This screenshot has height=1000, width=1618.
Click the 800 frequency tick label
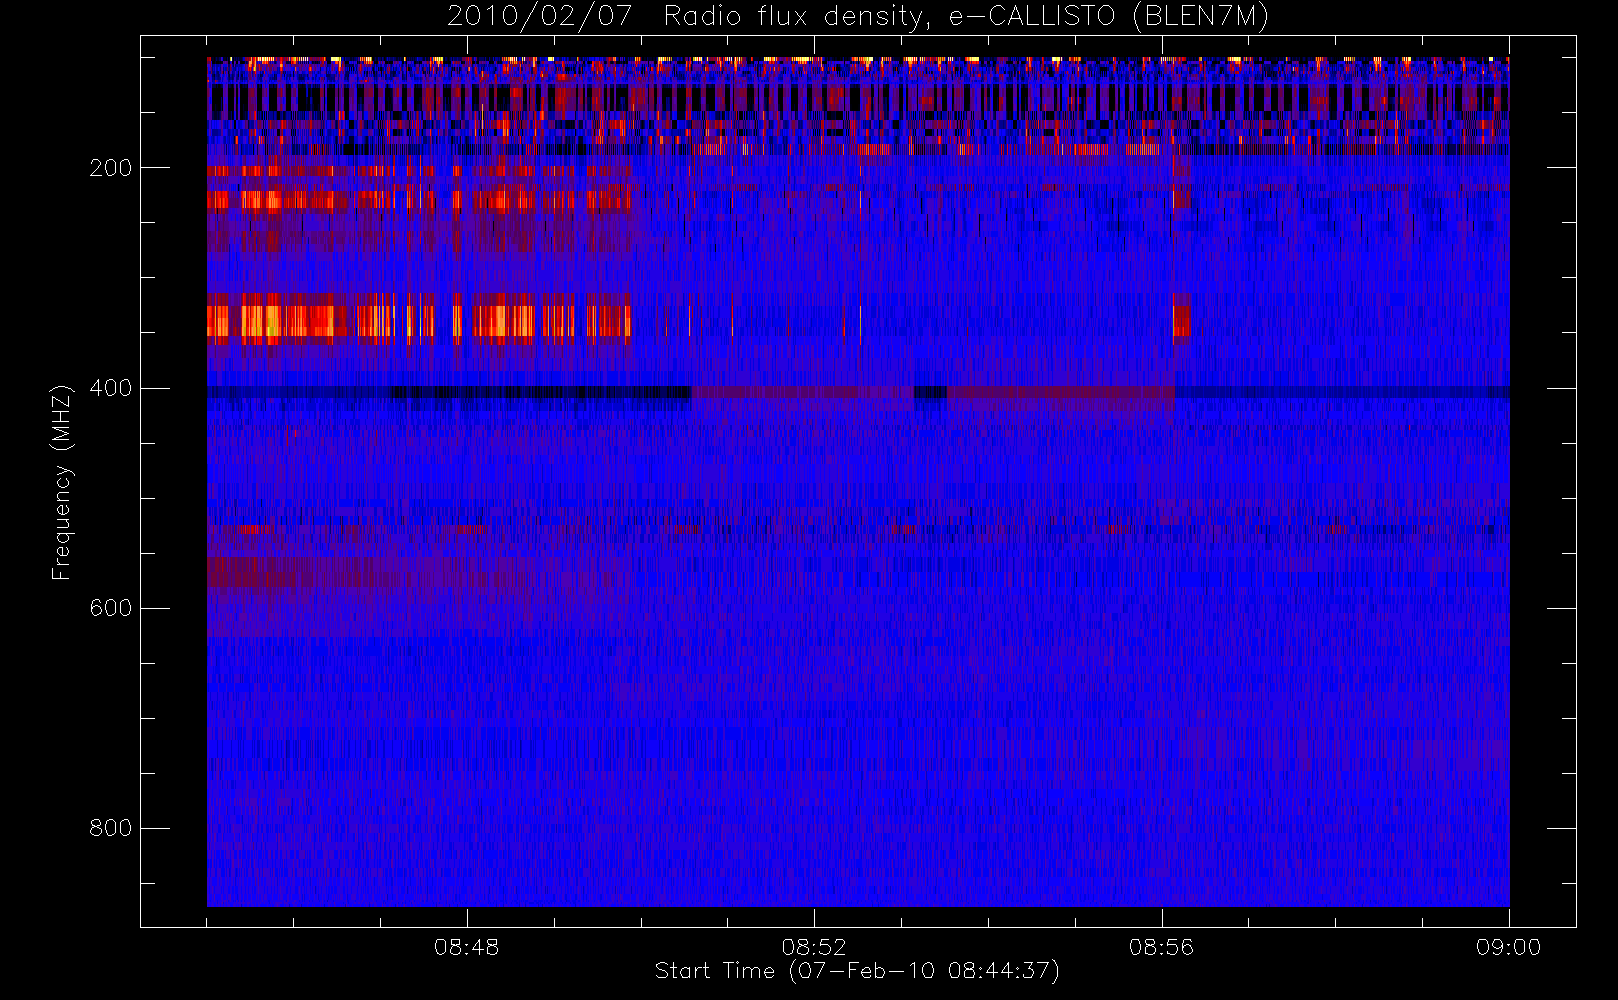coord(111,828)
